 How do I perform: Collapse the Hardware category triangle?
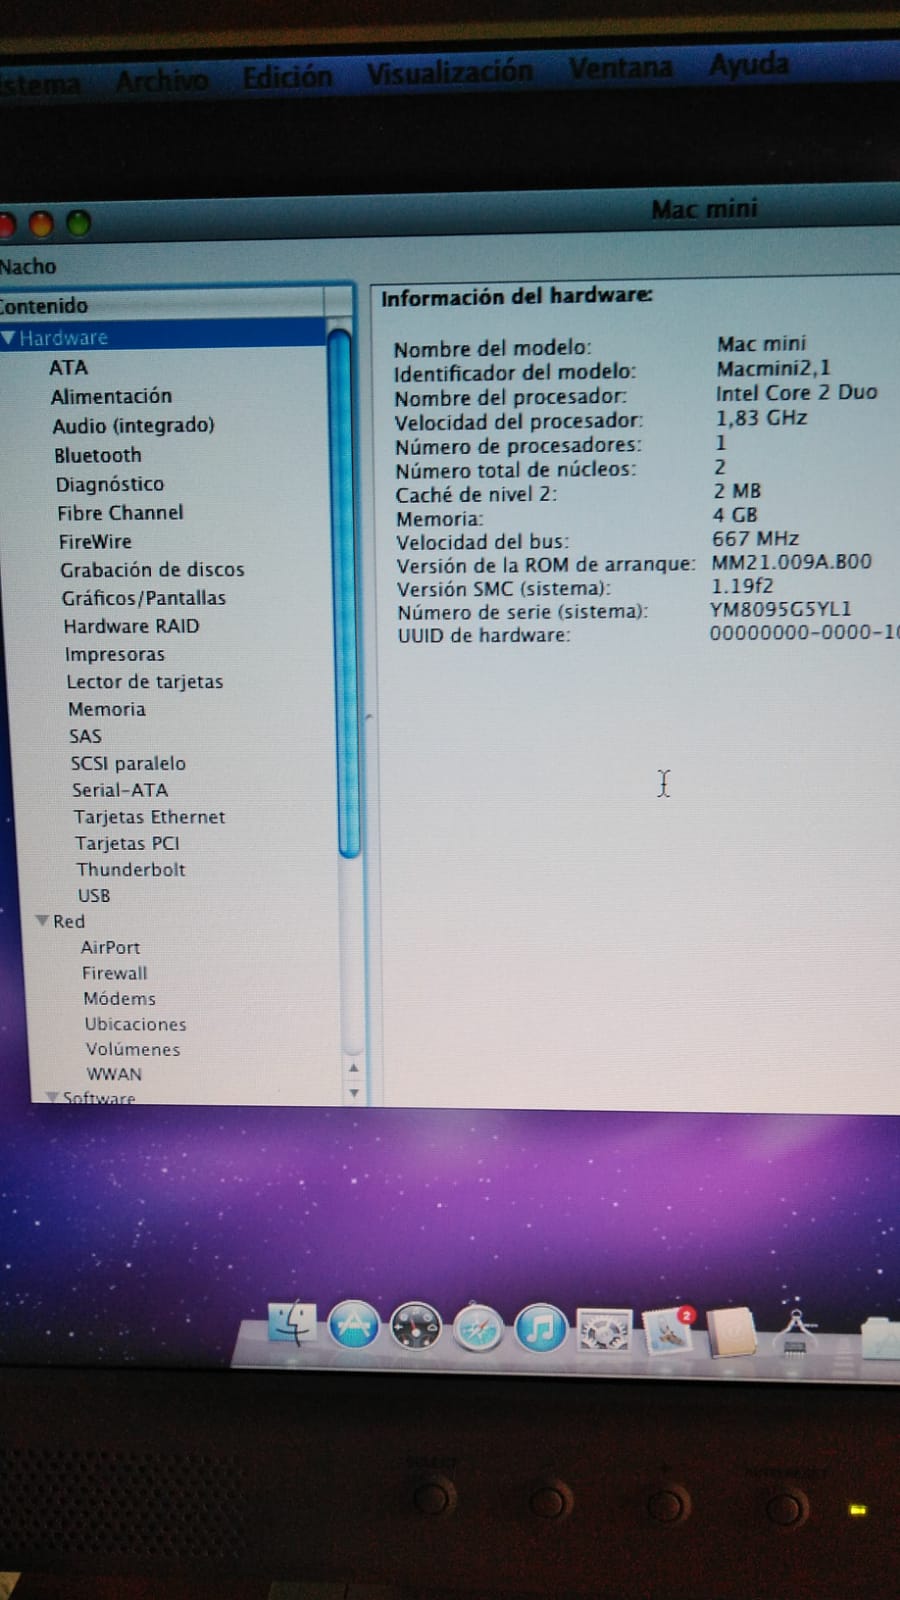(x=8, y=338)
